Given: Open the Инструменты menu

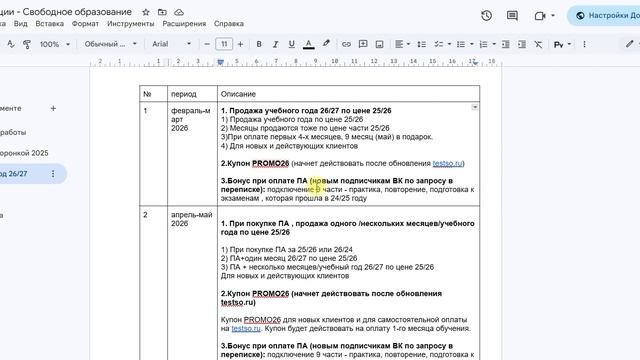Looking at the screenshot, I should [x=131, y=24].
